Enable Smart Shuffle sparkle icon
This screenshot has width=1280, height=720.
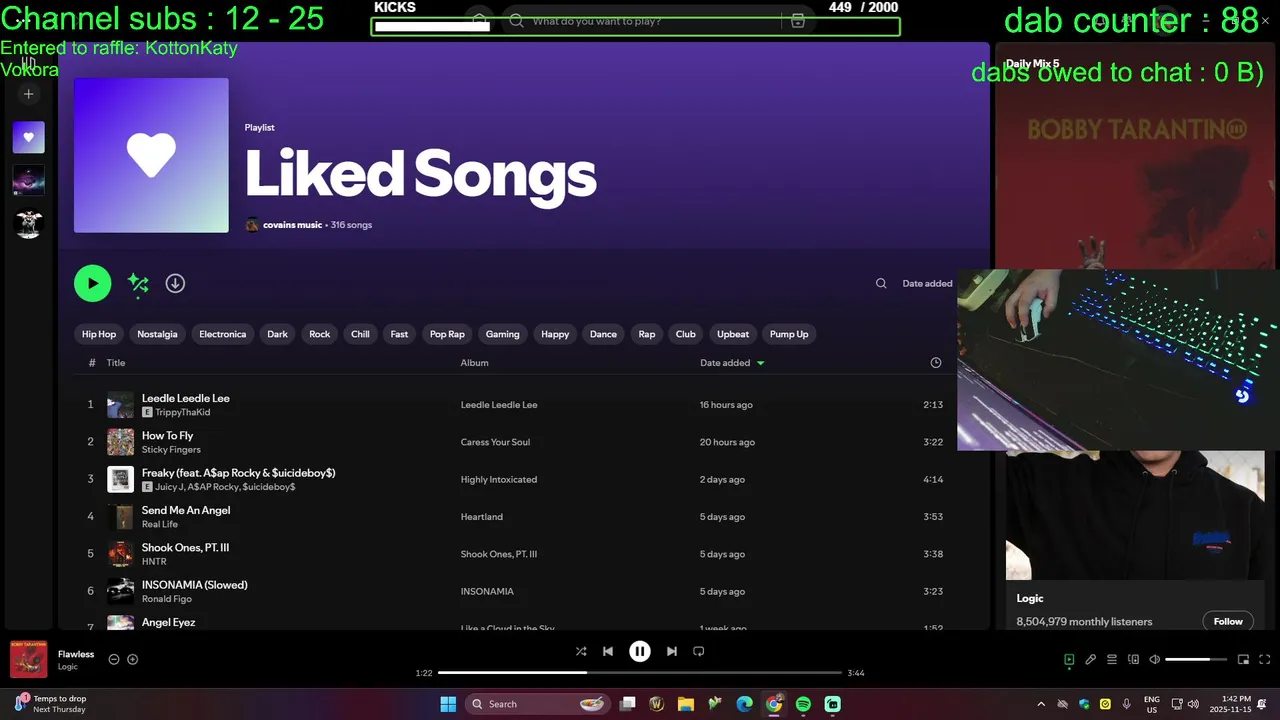click(x=138, y=284)
